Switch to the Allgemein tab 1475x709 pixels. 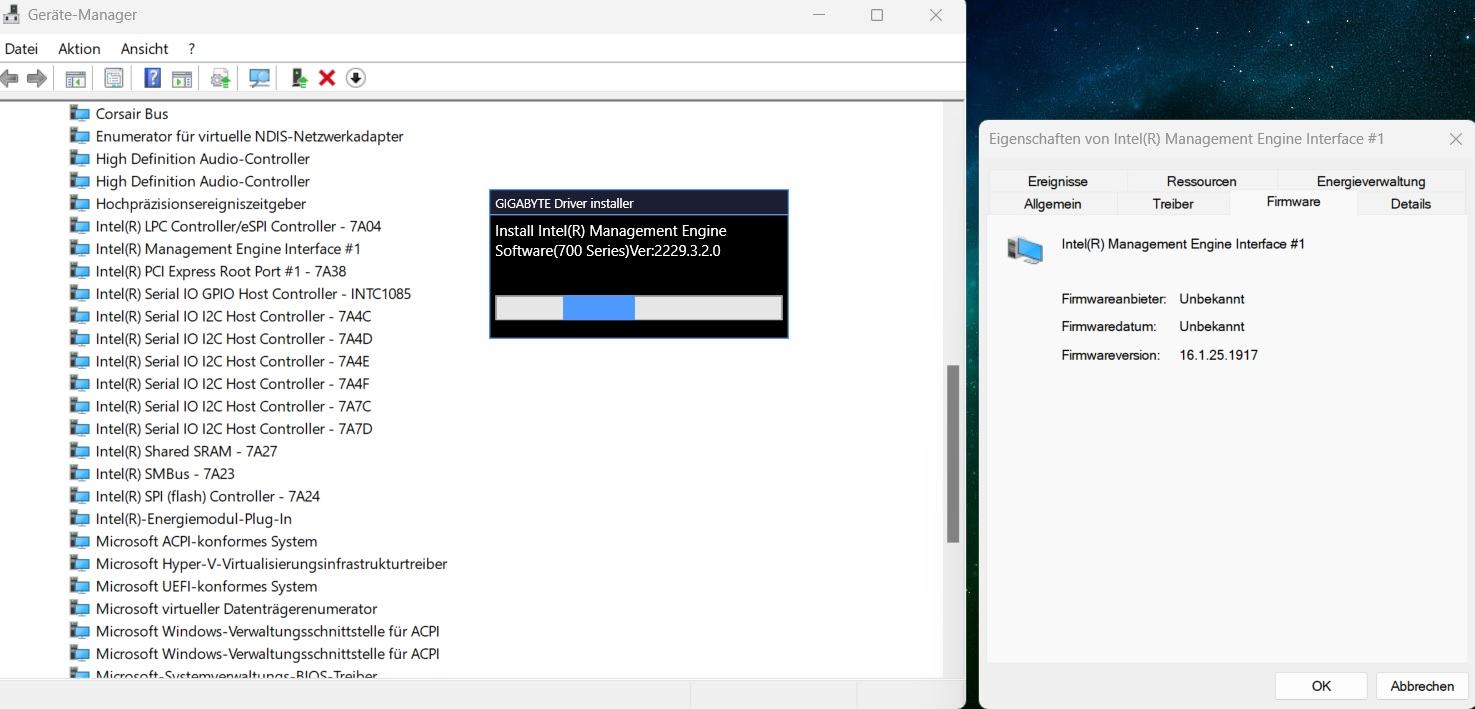coord(1052,204)
